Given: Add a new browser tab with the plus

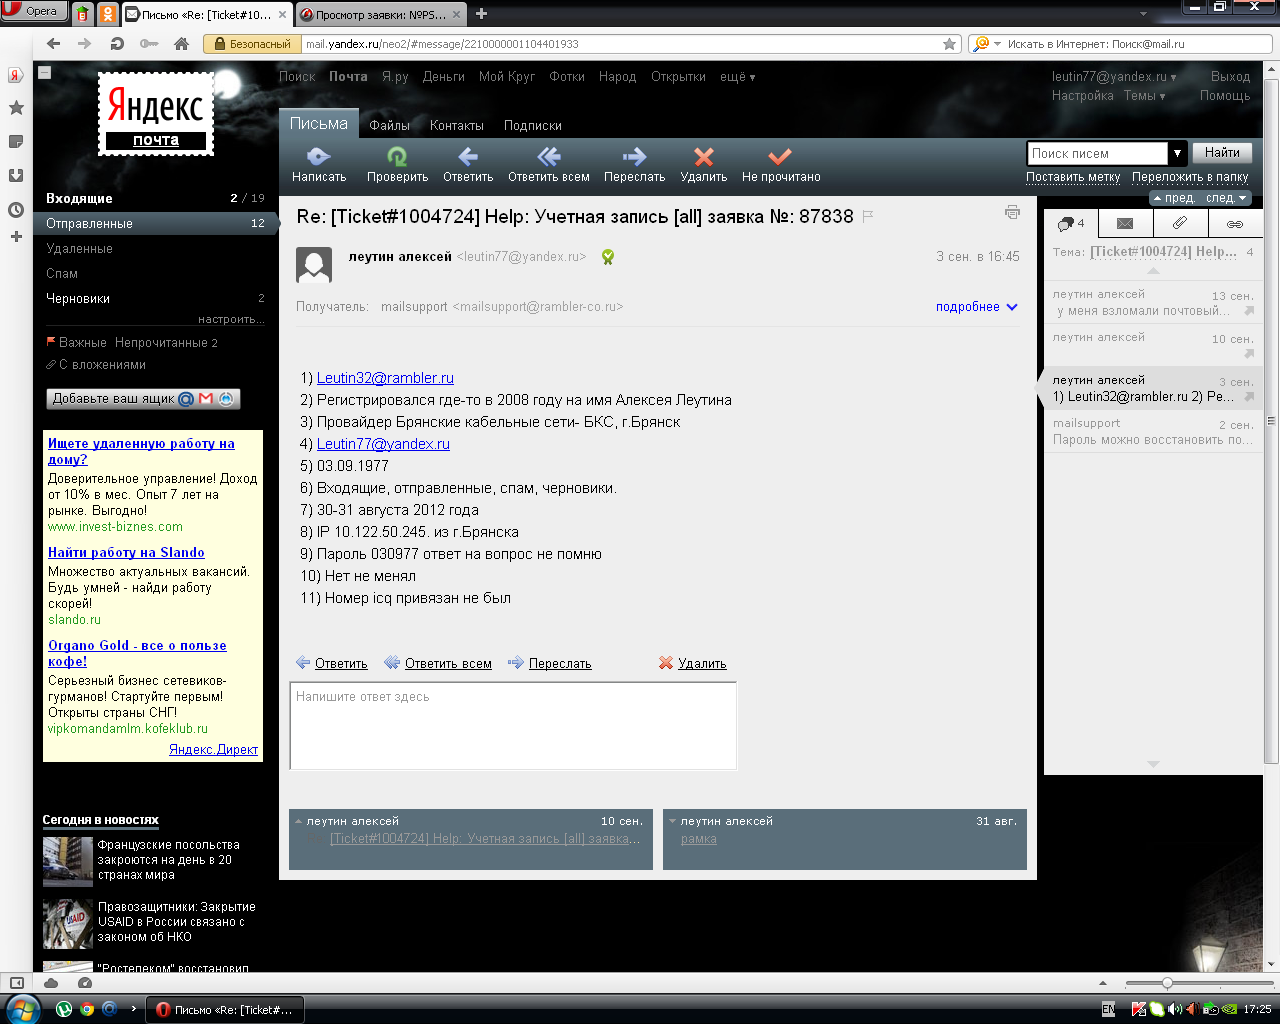Looking at the screenshot, I should 481,14.
